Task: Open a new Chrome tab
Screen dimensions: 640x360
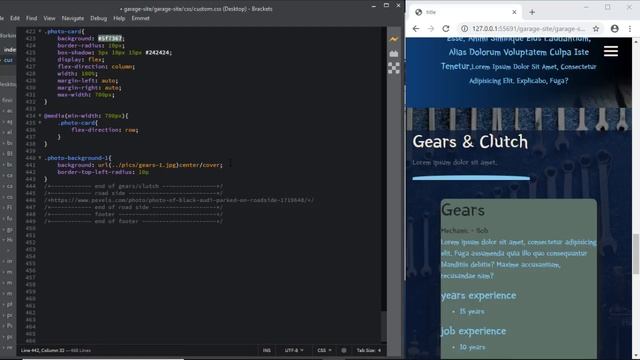Action: (532, 12)
